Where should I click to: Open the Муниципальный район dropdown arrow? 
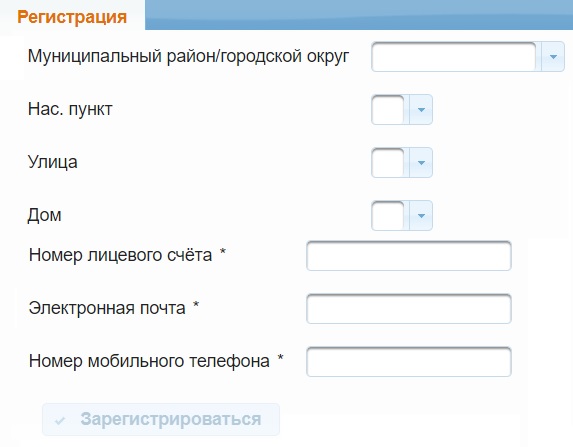(x=553, y=57)
